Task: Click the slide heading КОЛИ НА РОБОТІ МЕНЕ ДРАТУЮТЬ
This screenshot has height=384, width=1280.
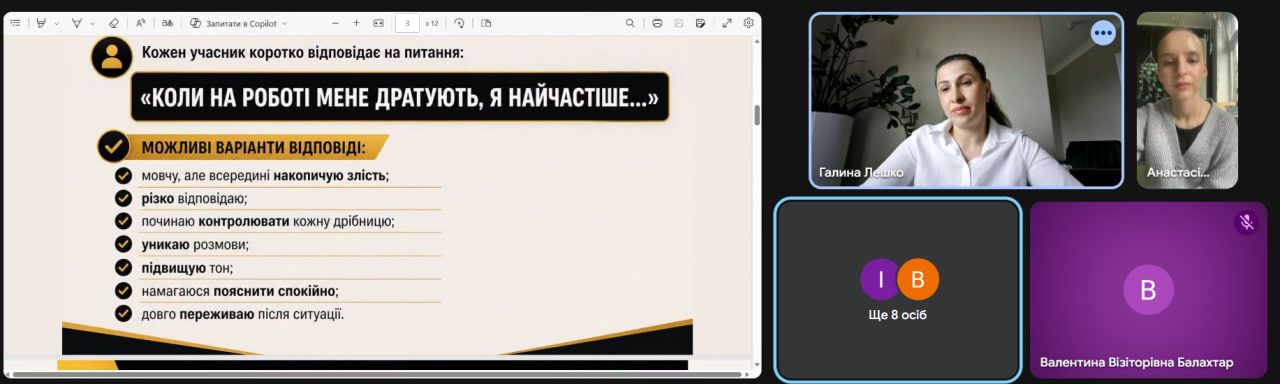Action: coord(399,97)
